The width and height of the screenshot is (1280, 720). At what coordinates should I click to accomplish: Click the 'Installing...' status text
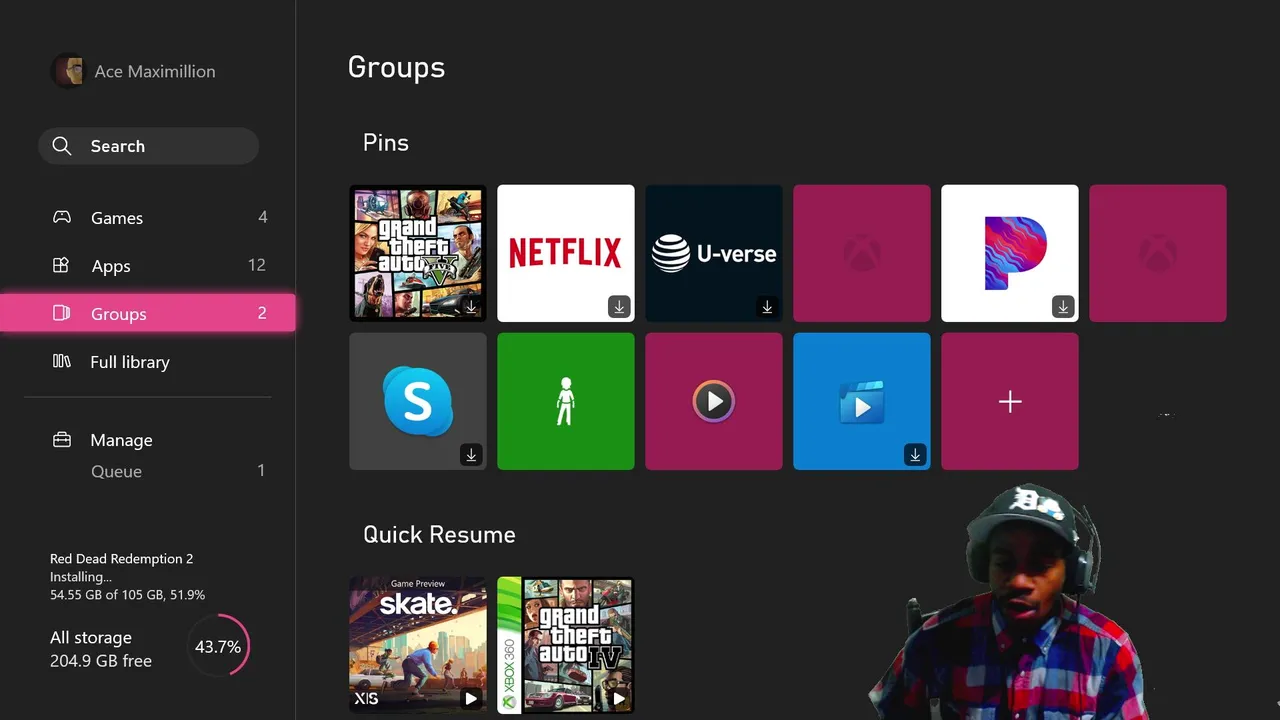82,577
